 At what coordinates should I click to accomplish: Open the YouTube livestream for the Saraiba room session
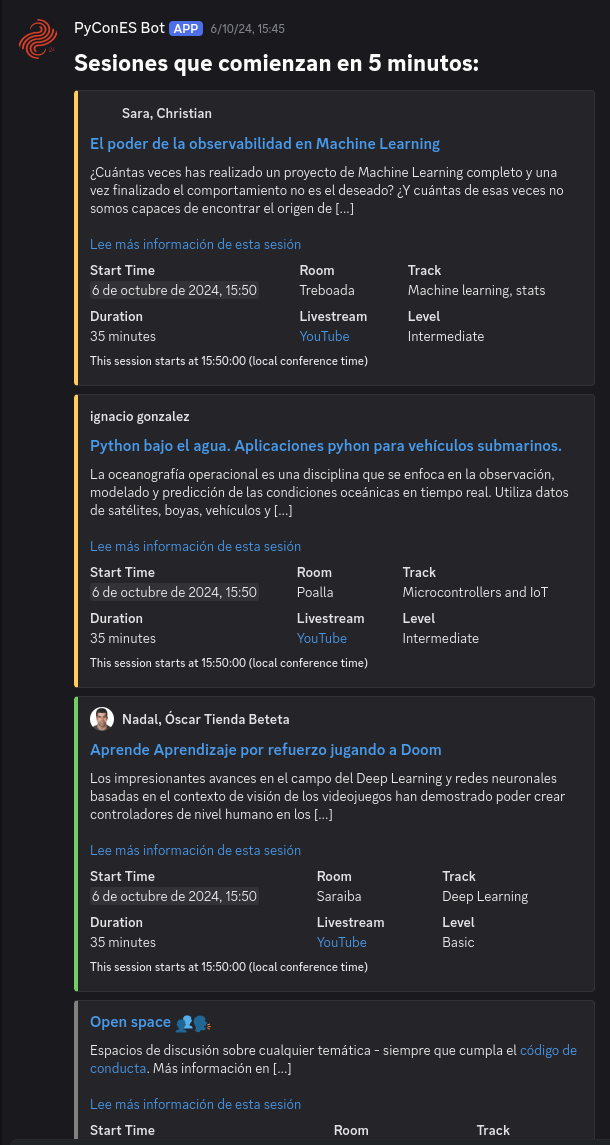[341, 942]
